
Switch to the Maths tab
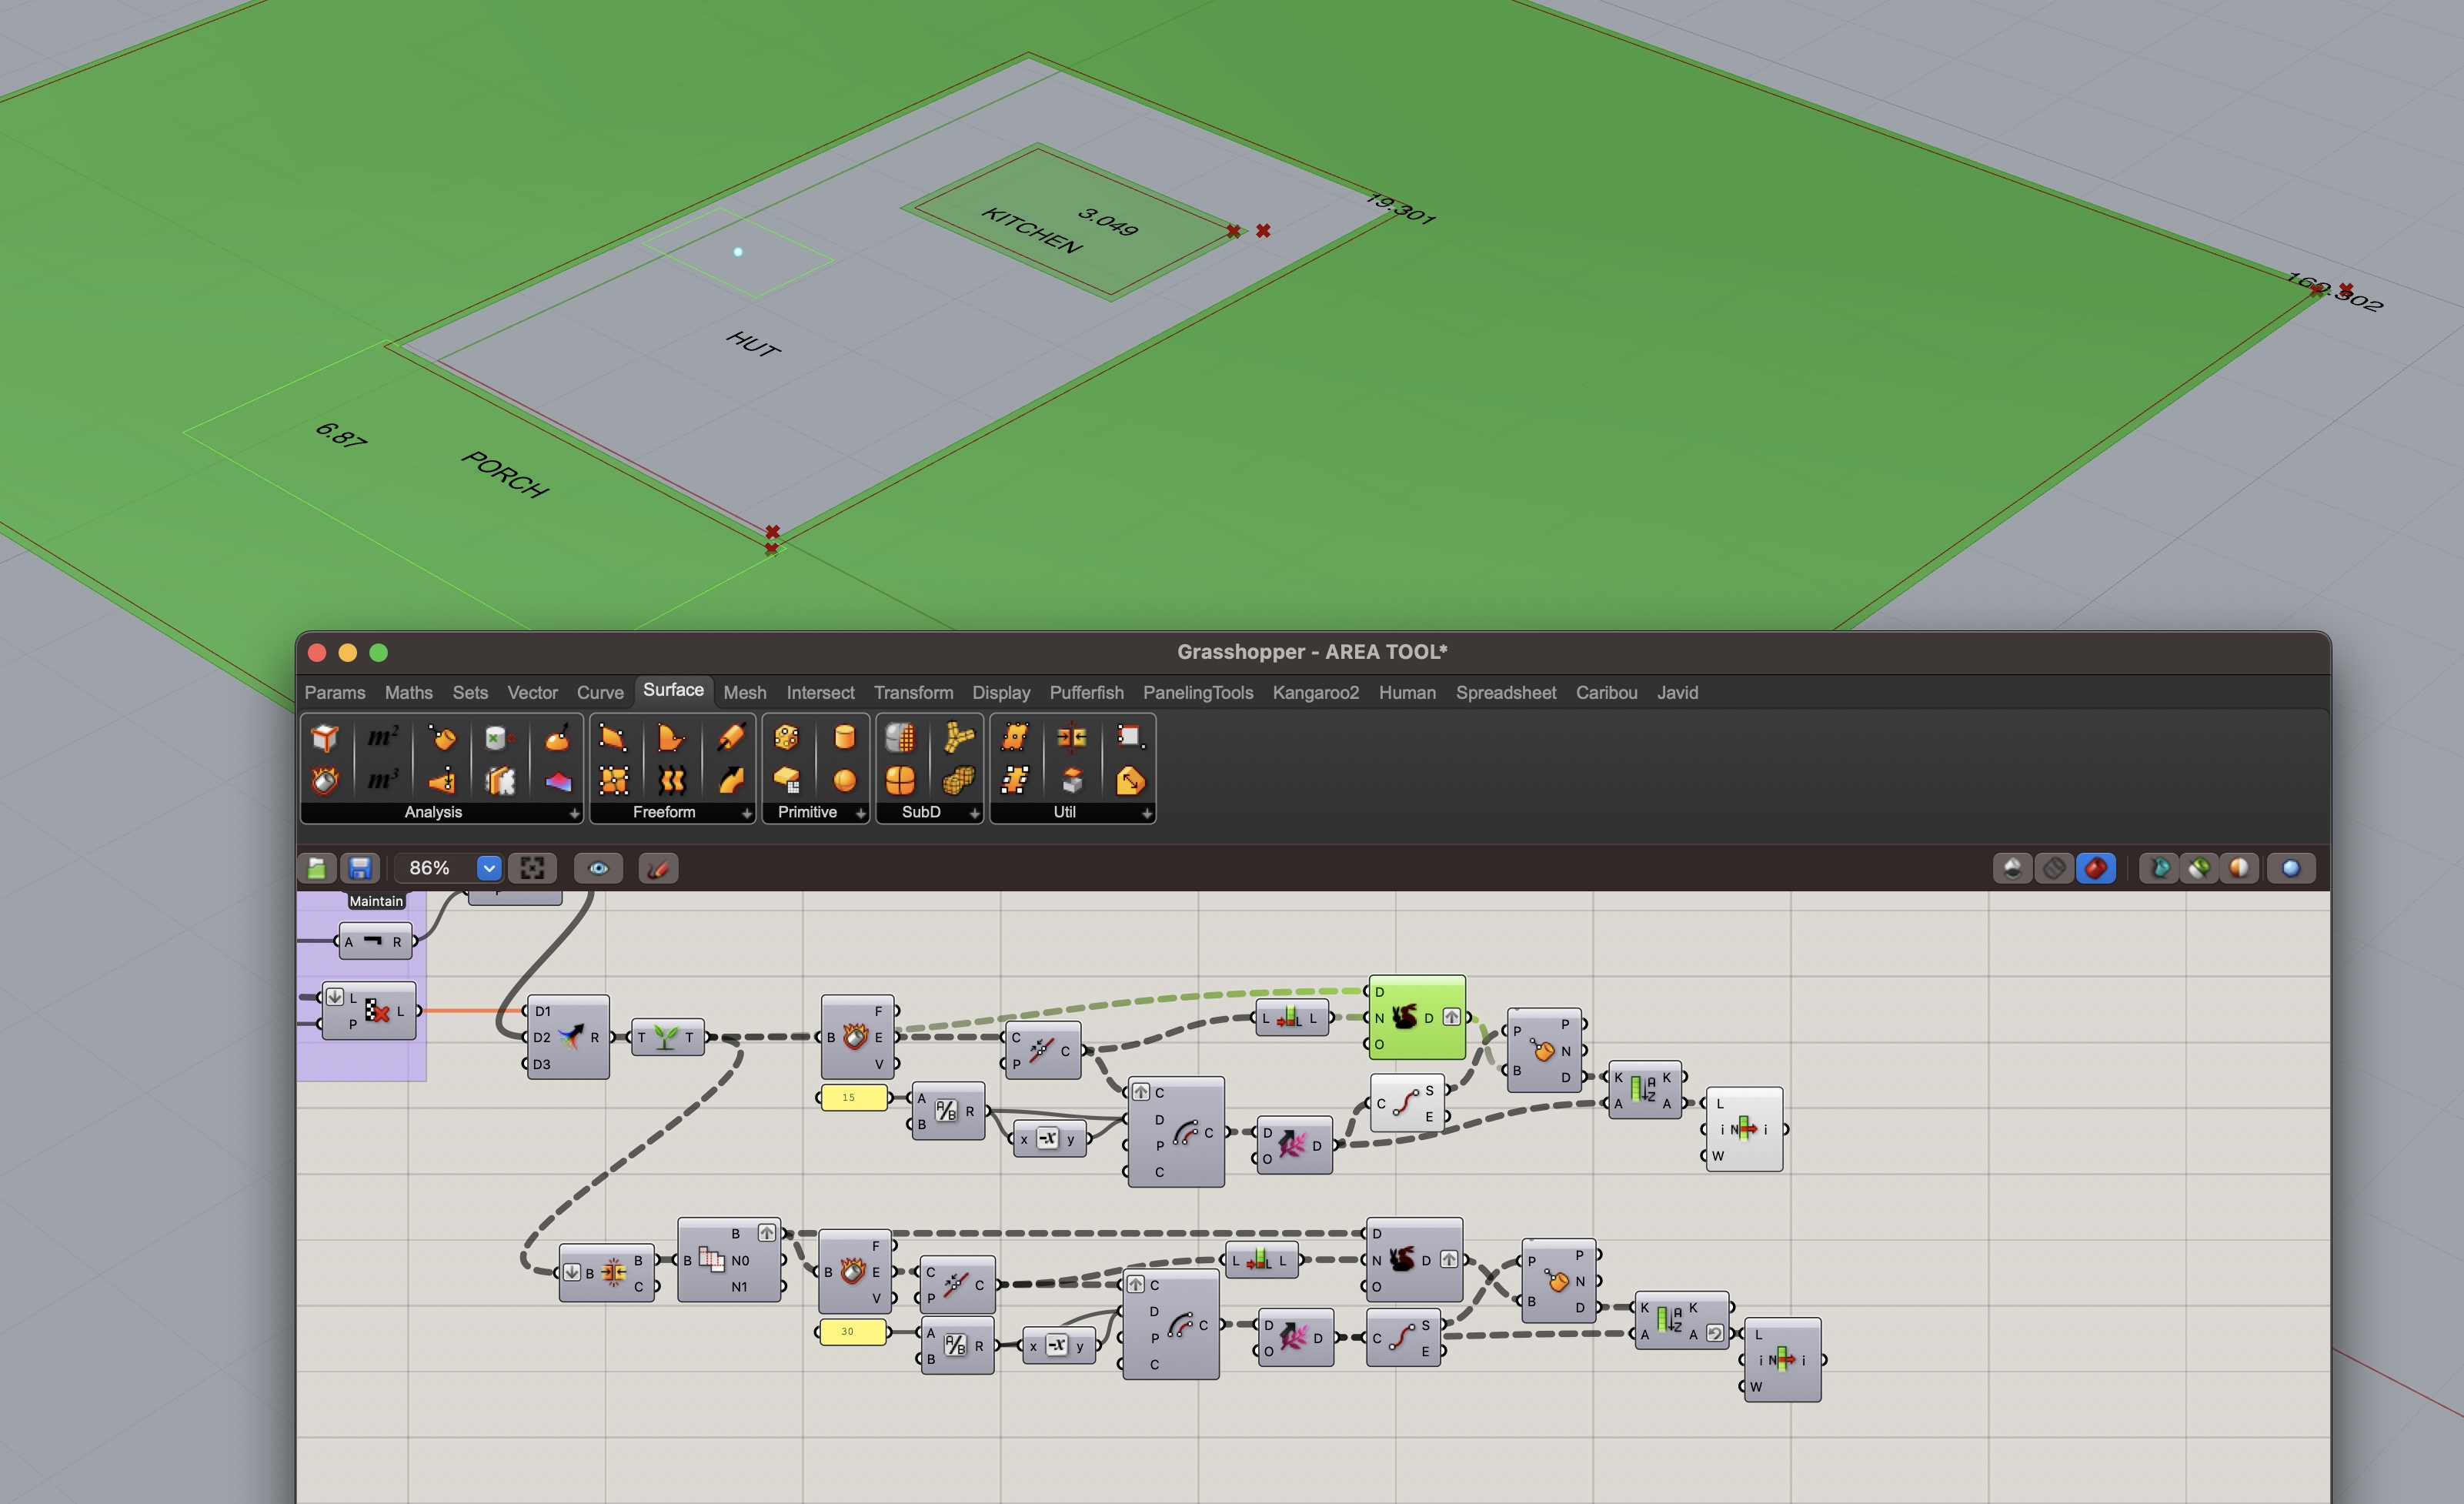[409, 692]
